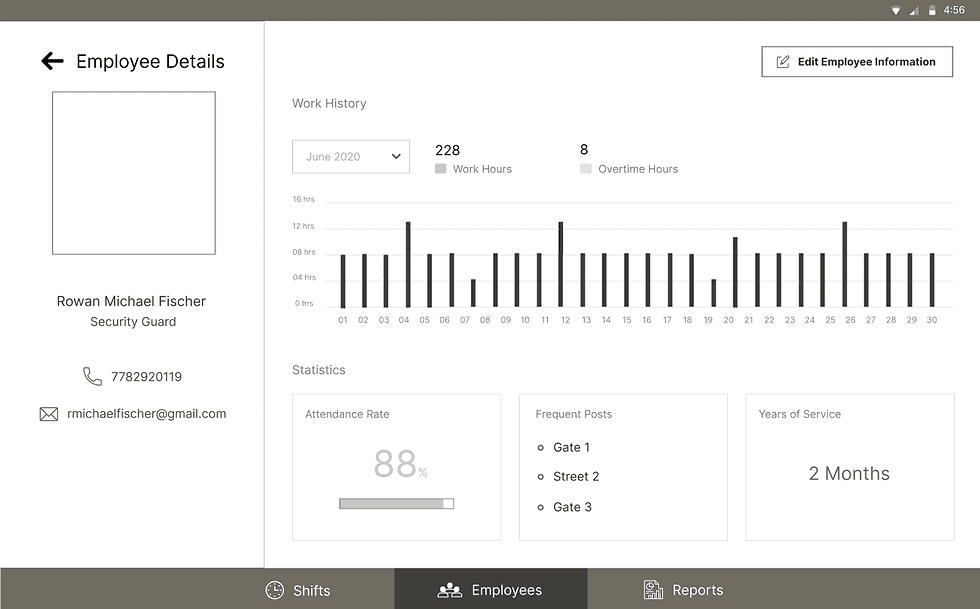
Task: Click the name Rowan Michael Fischer
Action: [131, 301]
